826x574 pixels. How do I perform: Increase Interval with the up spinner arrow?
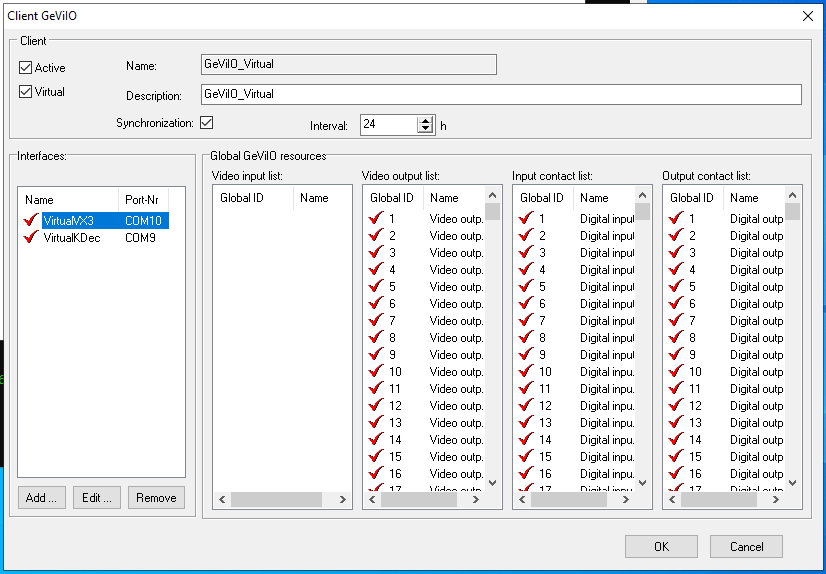425,121
